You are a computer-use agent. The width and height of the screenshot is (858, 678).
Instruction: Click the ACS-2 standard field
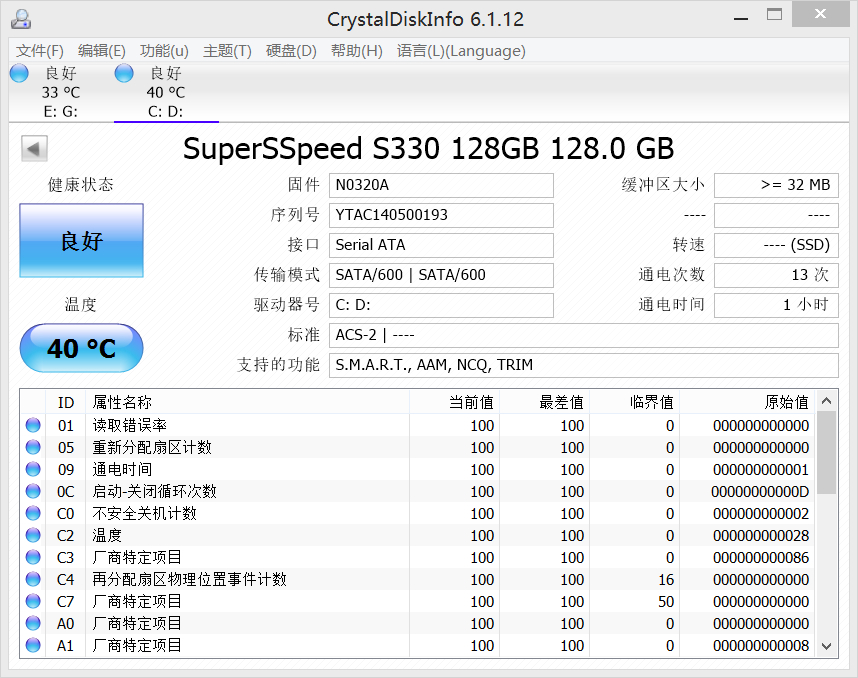click(x=583, y=335)
